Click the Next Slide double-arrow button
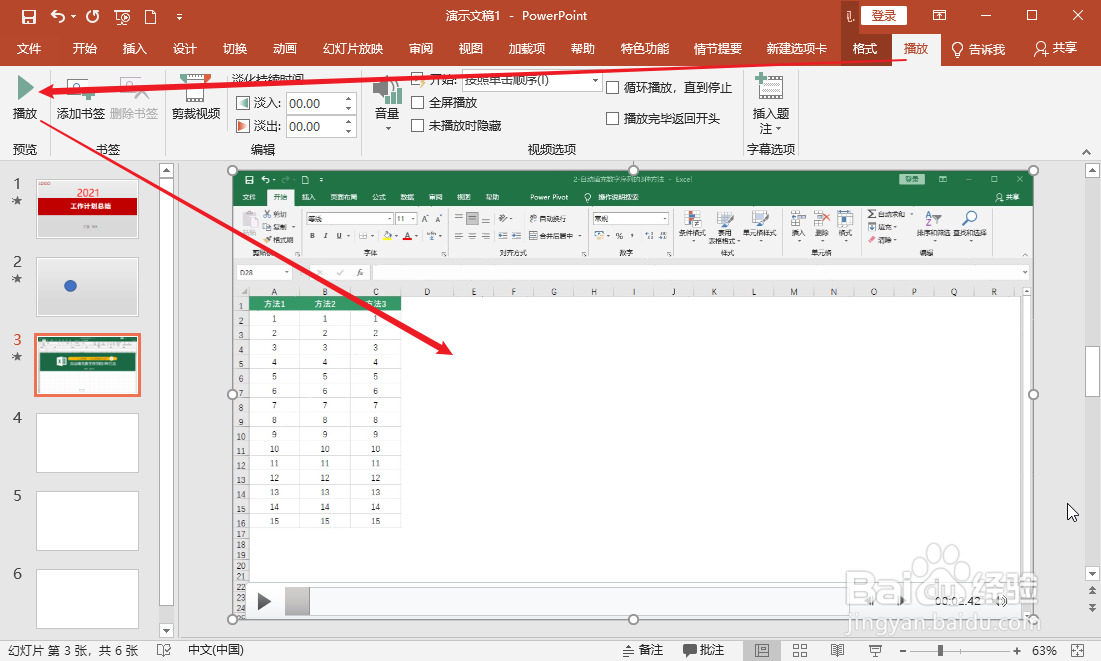This screenshot has width=1101, height=661. coord(1092,607)
